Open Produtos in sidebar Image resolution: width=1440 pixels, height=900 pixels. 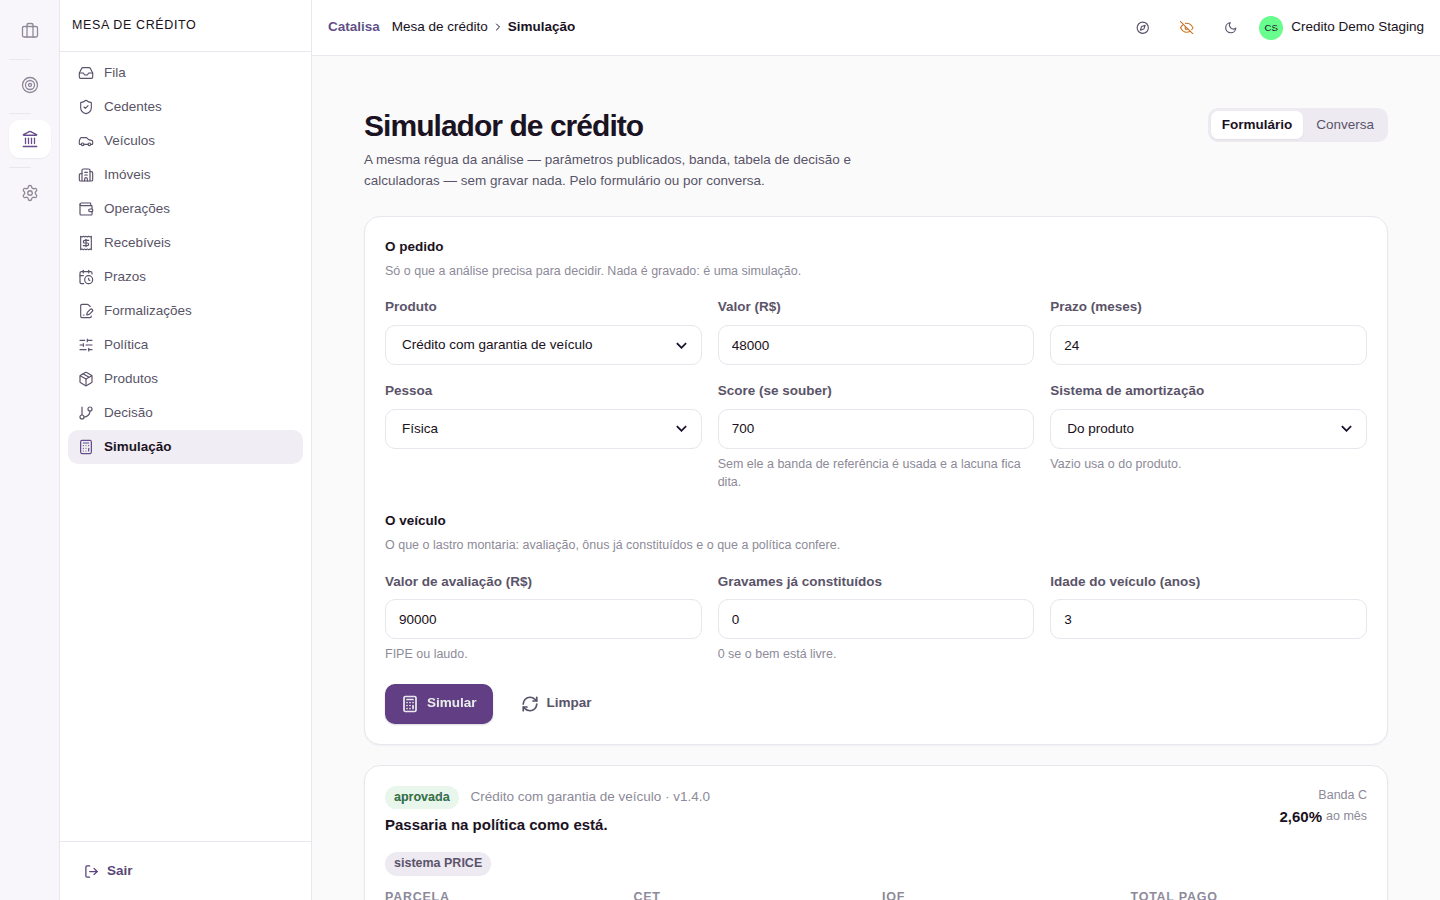click(x=185, y=379)
